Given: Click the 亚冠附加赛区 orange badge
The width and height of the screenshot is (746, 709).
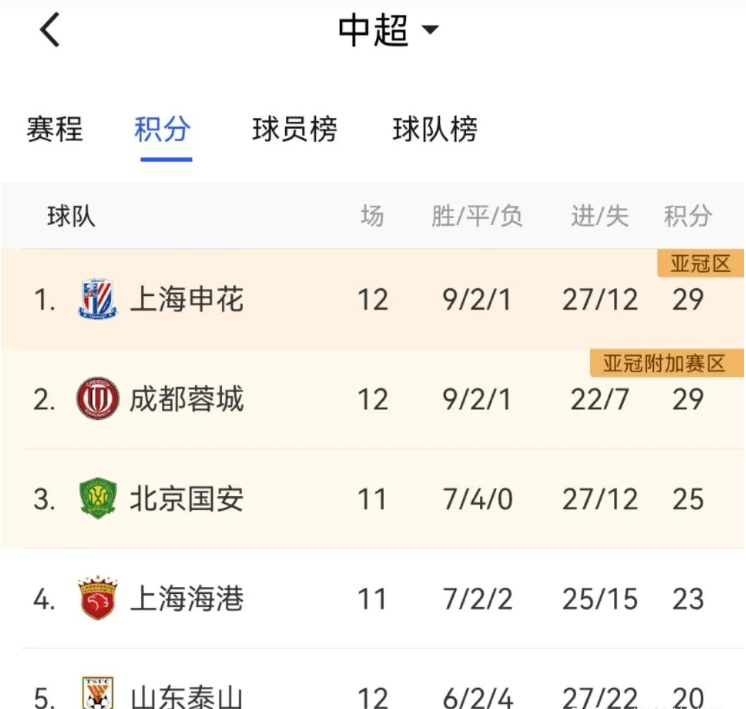Looking at the screenshot, I should tap(667, 363).
